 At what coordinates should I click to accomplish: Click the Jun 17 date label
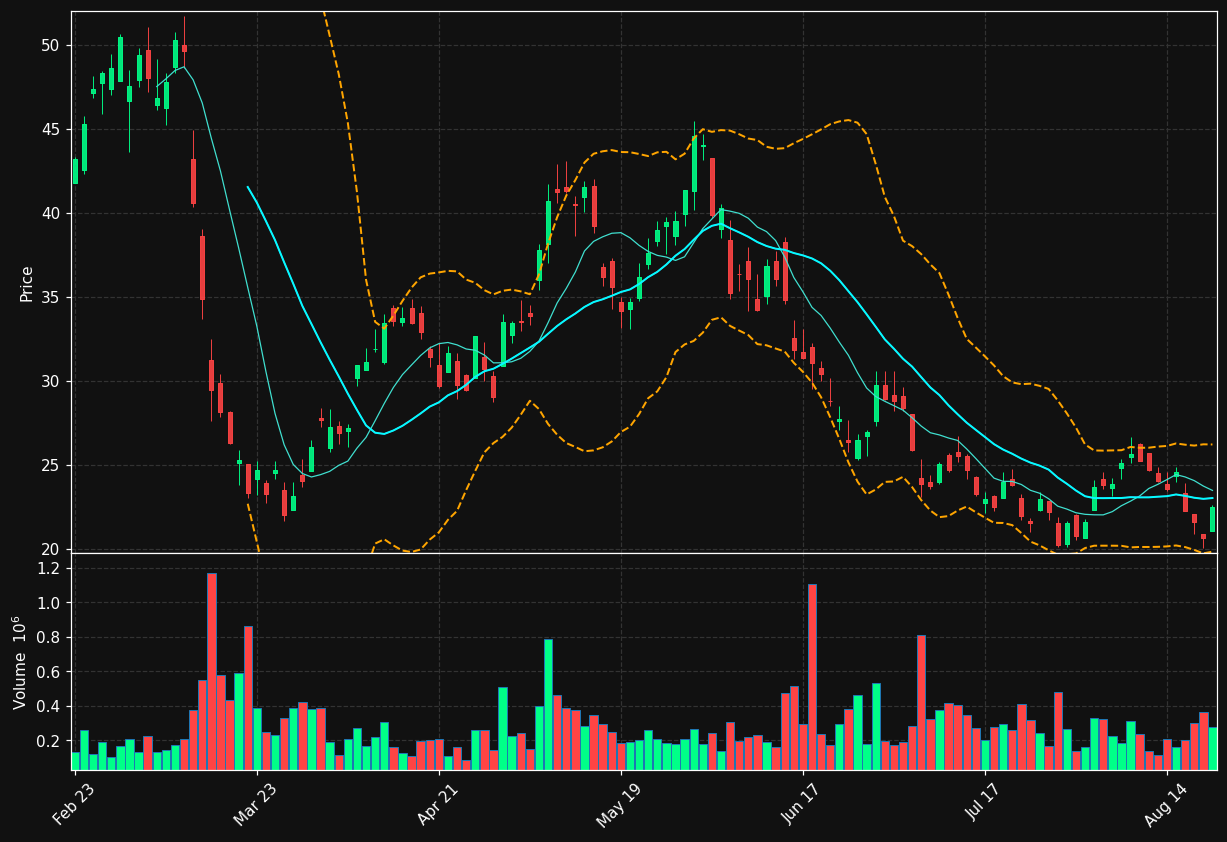[x=804, y=805]
